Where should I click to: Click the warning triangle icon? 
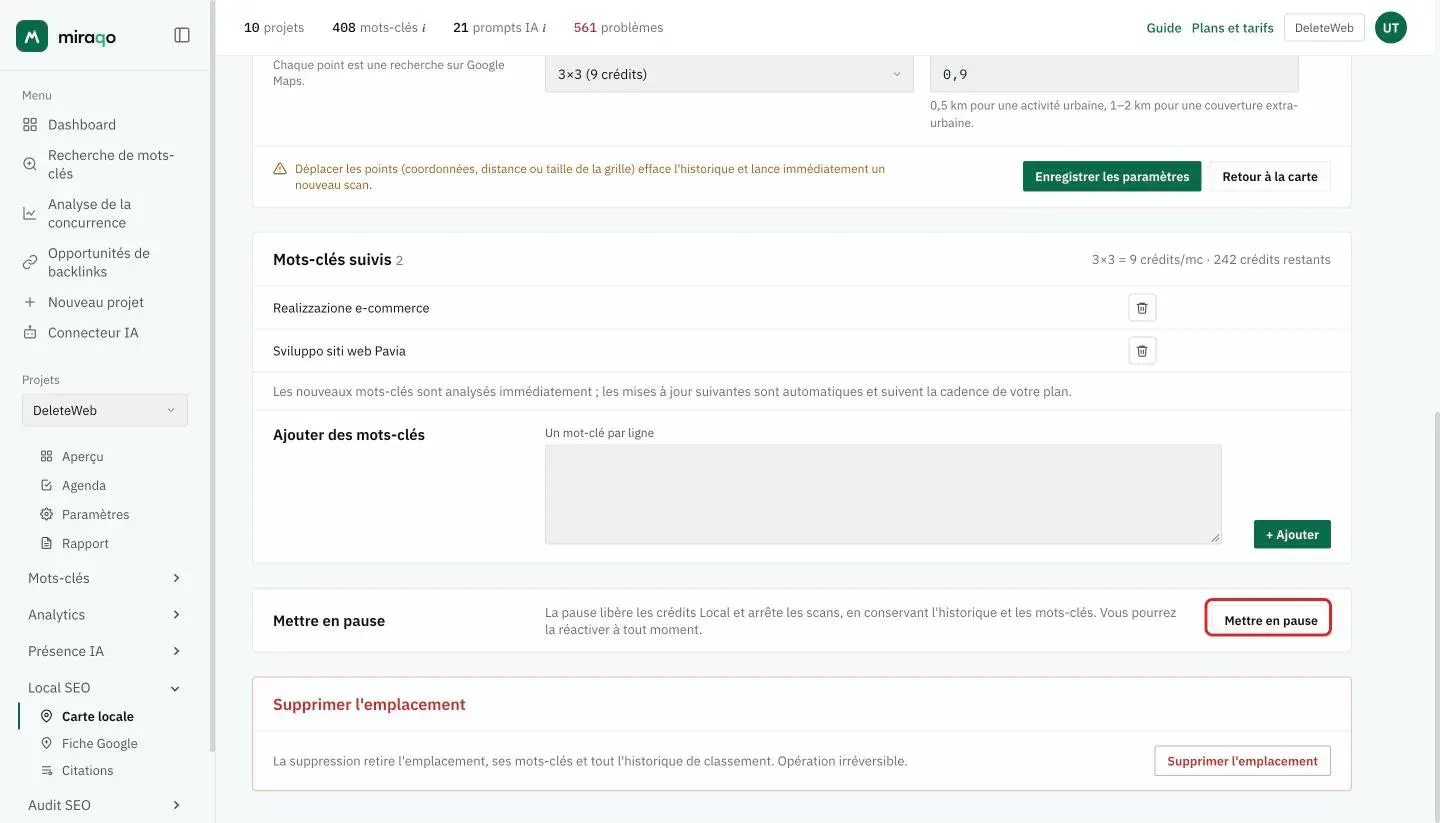click(280, 169)
